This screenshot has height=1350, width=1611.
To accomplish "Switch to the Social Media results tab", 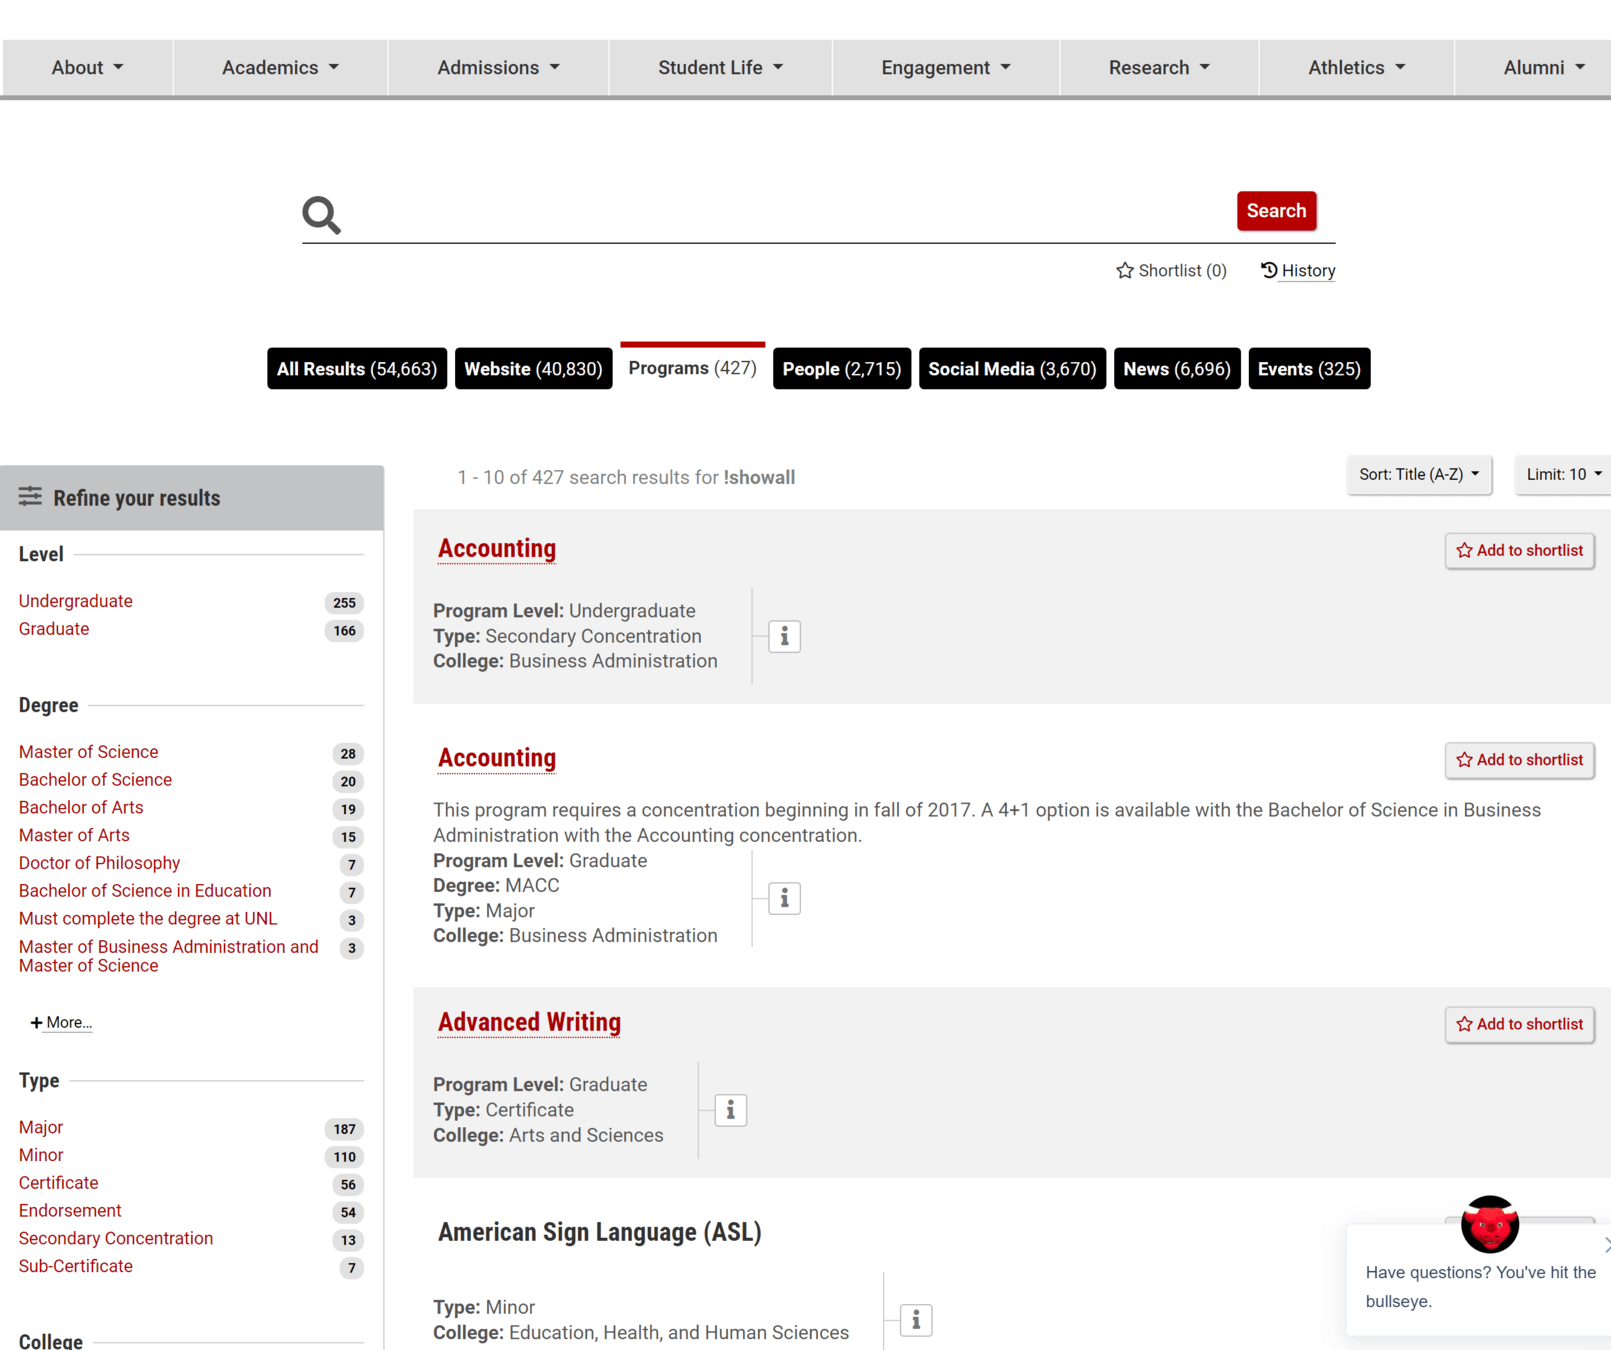I will coord(1012,369).
